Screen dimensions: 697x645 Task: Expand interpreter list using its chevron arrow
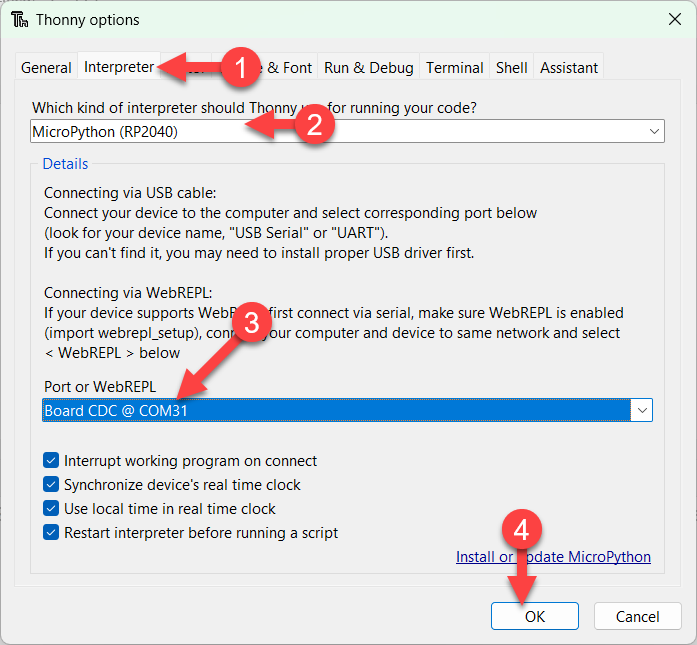pos(654,131)
